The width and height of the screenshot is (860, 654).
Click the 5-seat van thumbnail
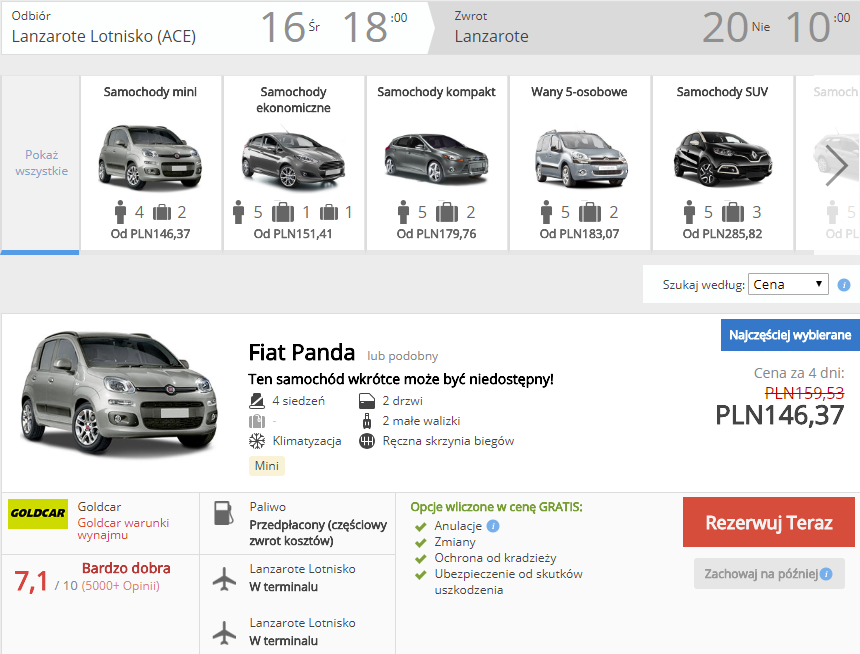coord(580,159)
